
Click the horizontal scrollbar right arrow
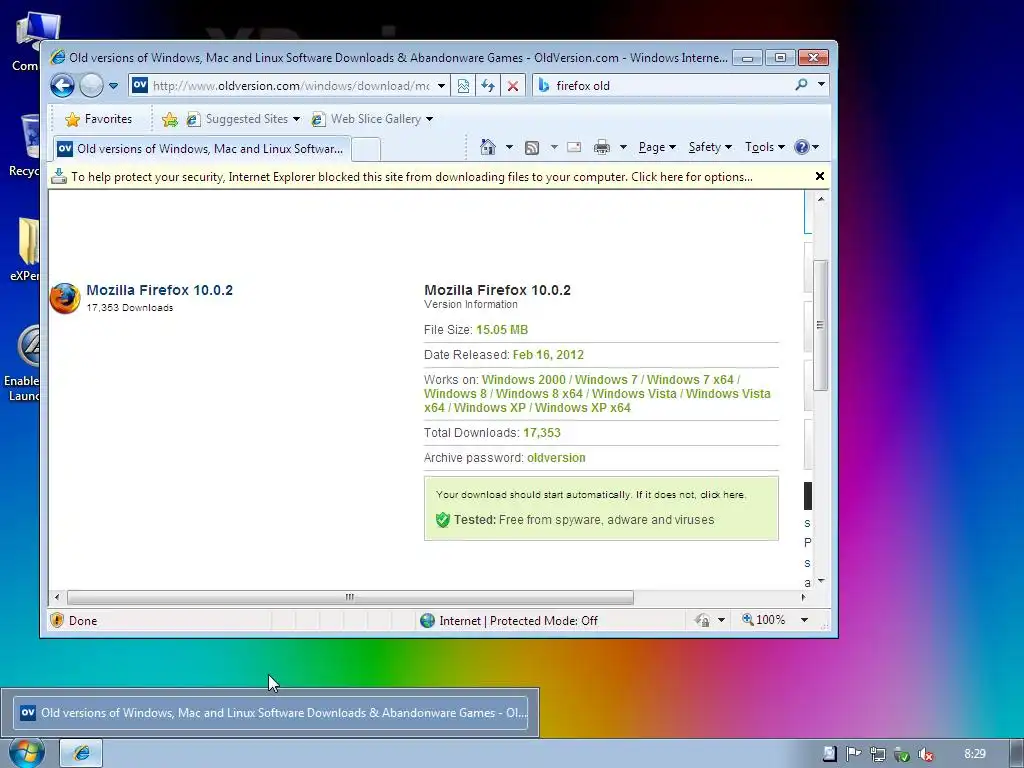[x=803, y=597]
